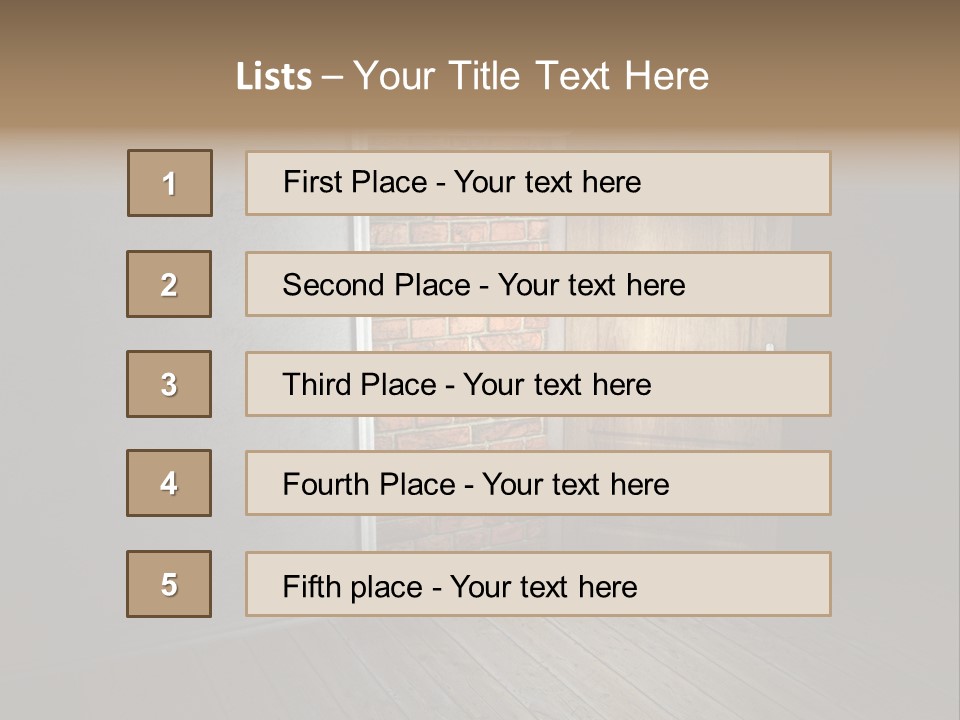The height and width of the screenshot is (720, 960).
Task: Click the number 5 box
Action: pyautogui.click(x=169, y=584)
